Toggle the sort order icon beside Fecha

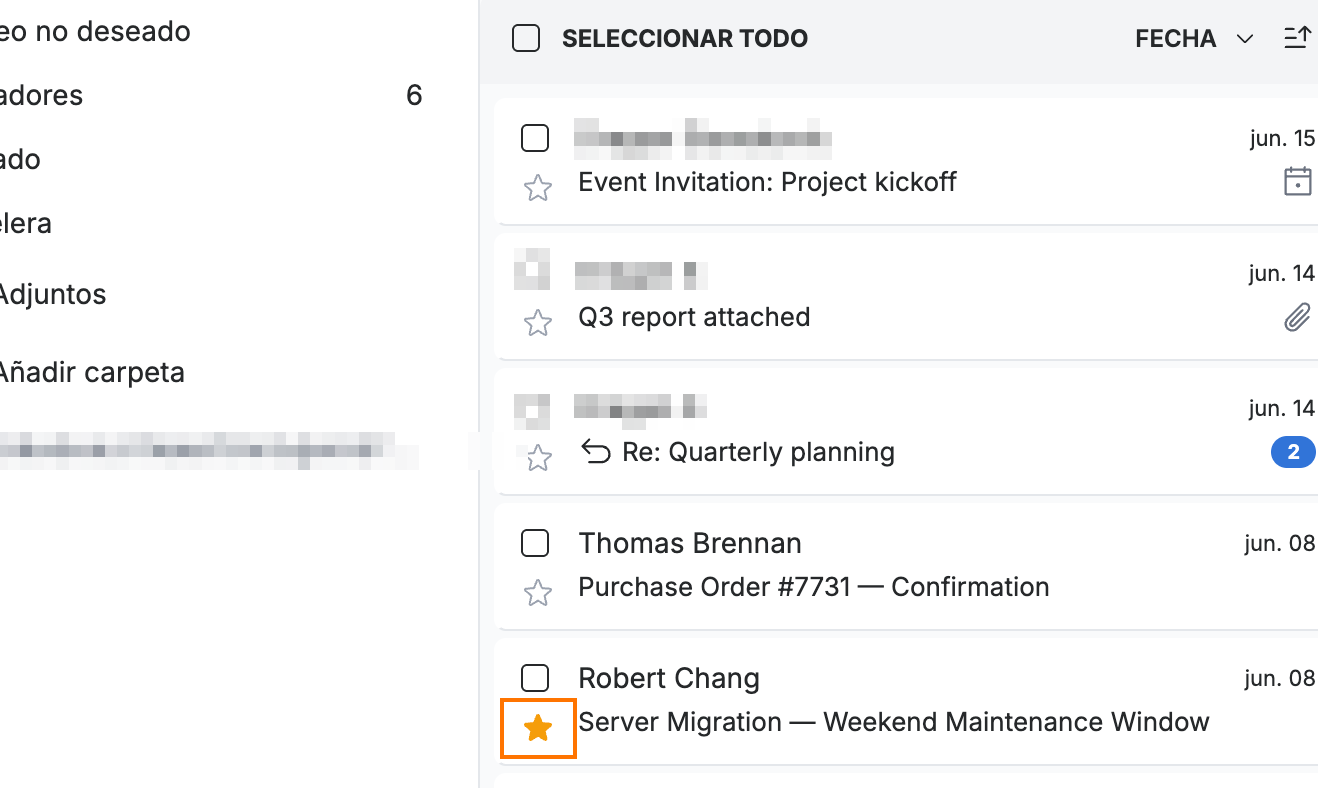click(1297, 38)
